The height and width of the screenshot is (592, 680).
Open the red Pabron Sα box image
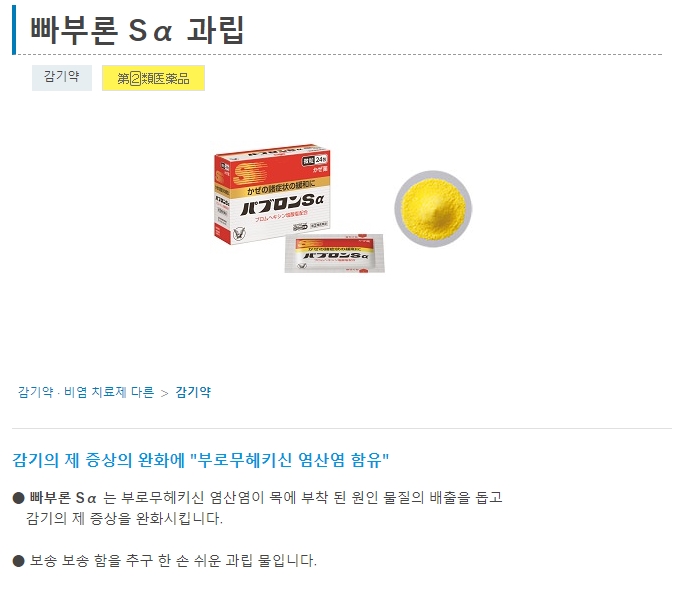coord(272,194)
